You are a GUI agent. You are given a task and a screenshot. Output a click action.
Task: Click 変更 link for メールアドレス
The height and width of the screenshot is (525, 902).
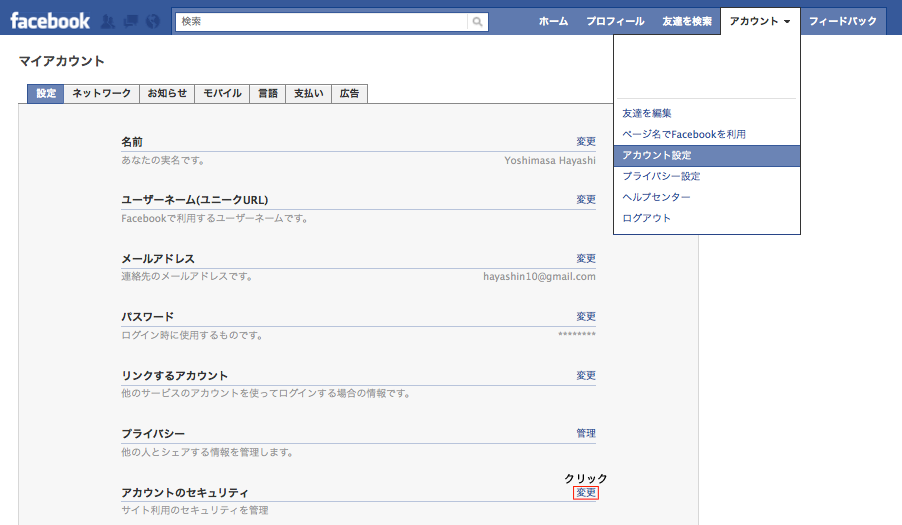pyautogui.click(x=586, y=259)
